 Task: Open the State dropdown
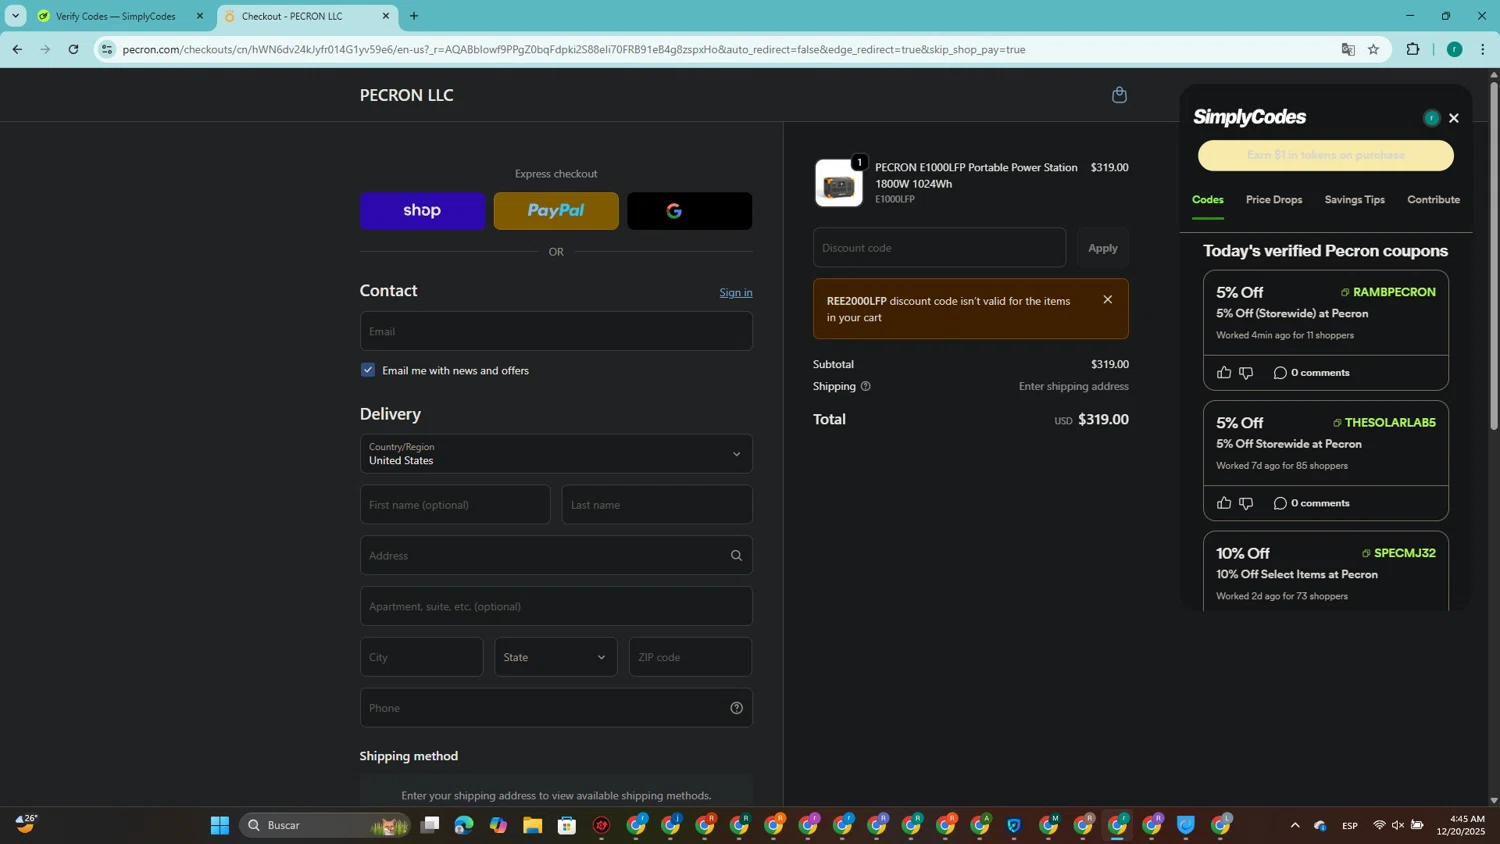pos(555,657)
